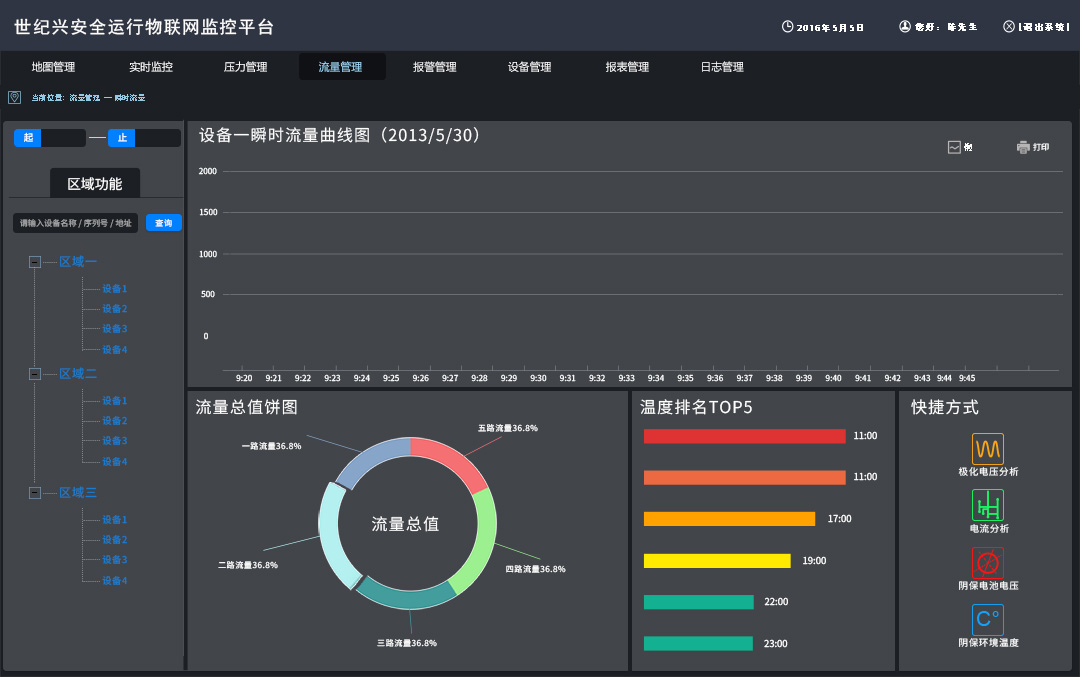Click the 区域功能 button
Screen dimensions: 1080x677
95,183
